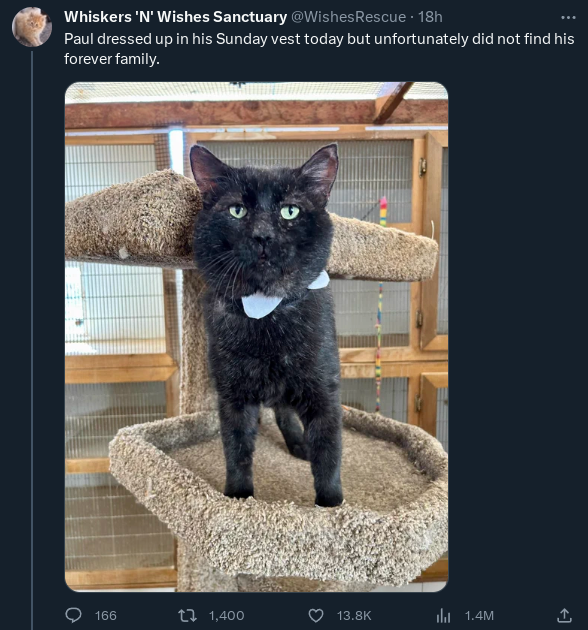Click the tweet line starting 'Paul dressed up'
588x630 pixels.
point(319,39)
